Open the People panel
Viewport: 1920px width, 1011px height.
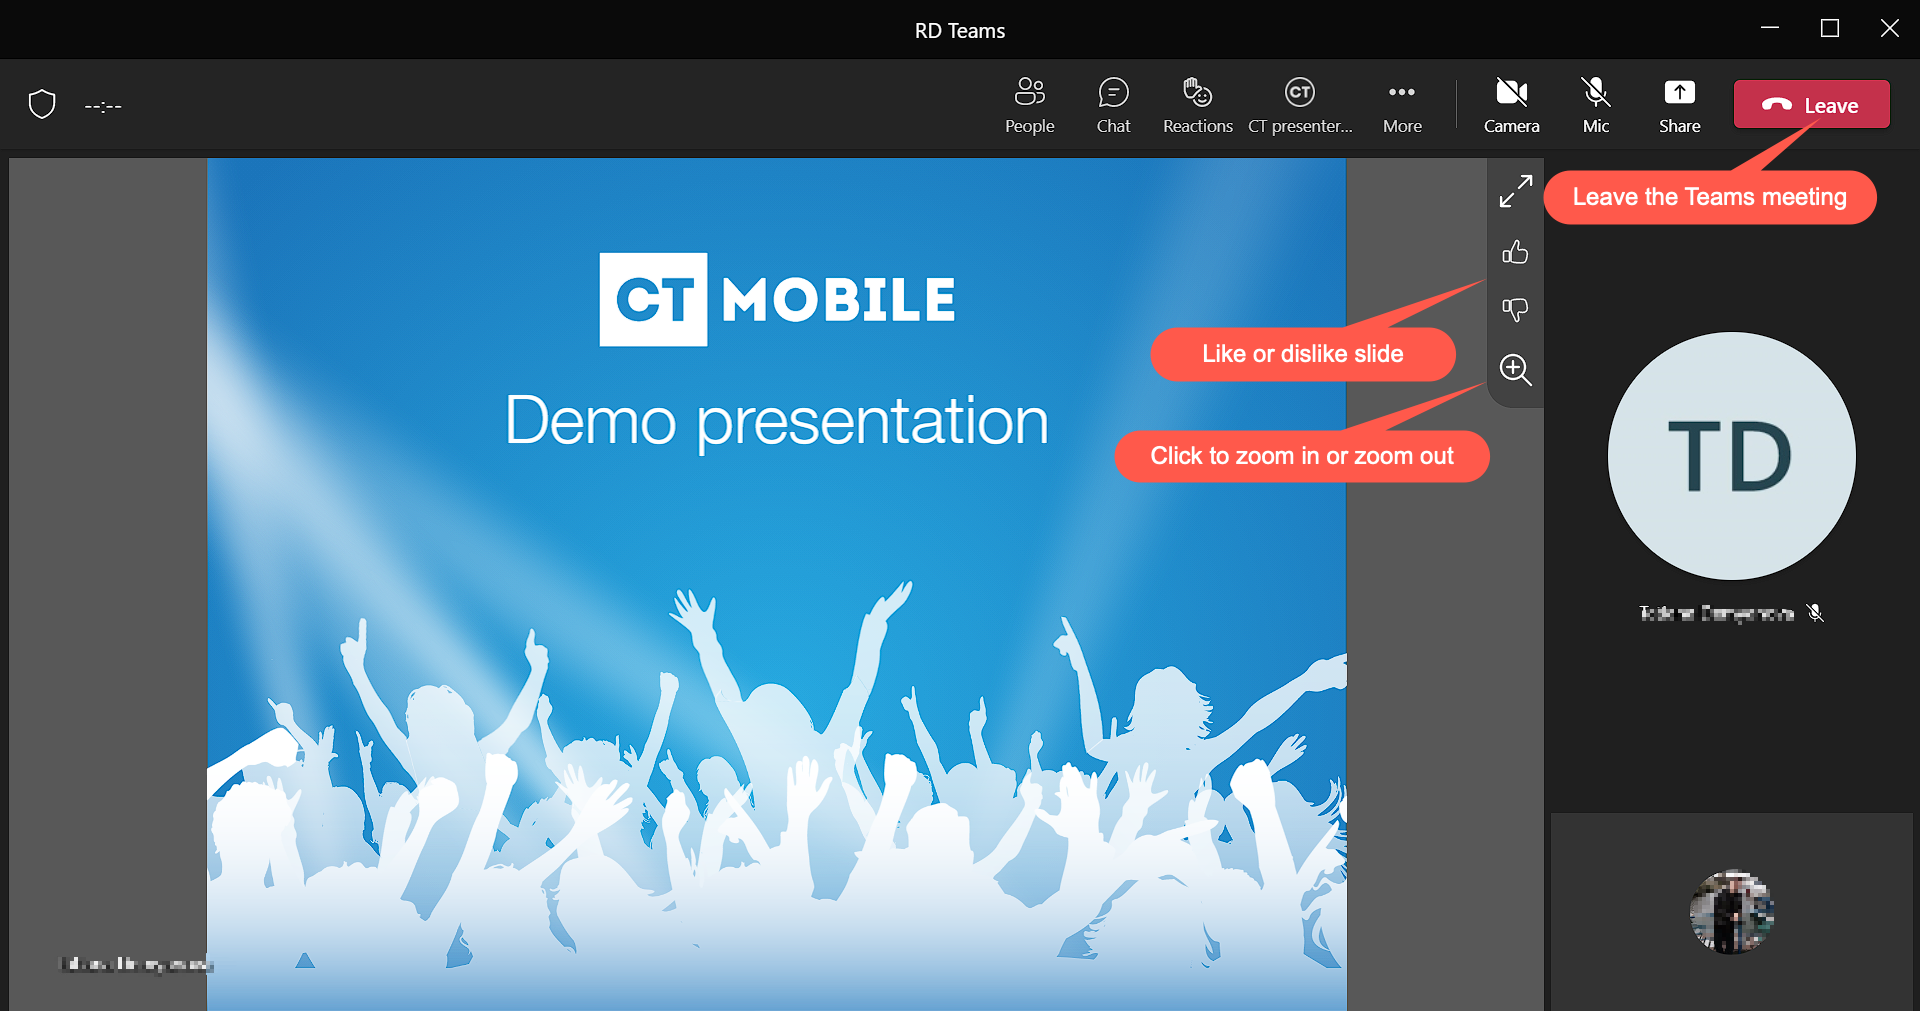[x=1030, y=104]
